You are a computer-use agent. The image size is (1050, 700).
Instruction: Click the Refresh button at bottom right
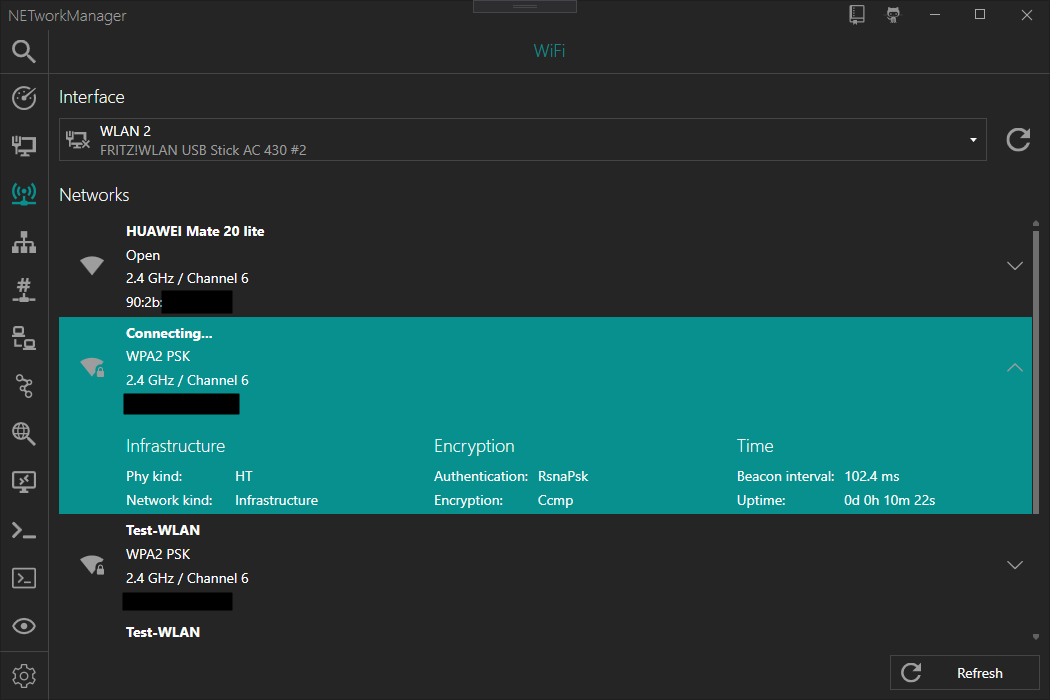tap(964, 672)
